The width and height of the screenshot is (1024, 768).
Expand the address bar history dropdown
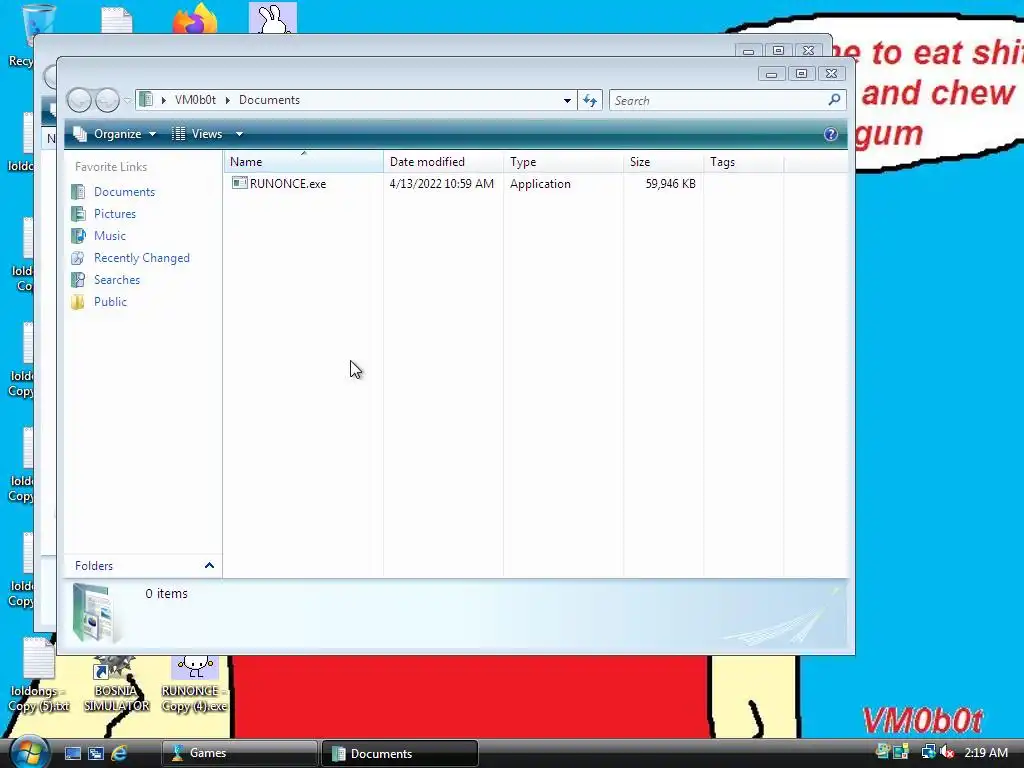[567, 101]
